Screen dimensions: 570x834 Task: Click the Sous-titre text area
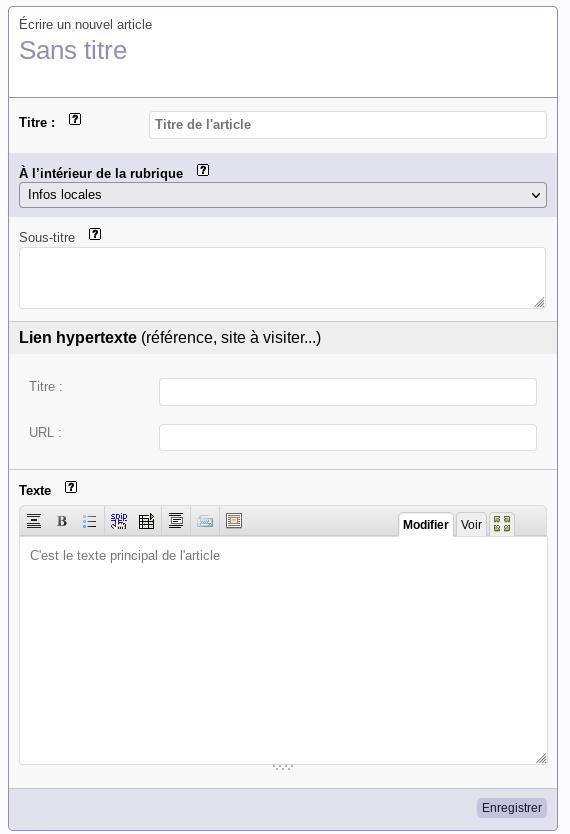click(282, 278)
